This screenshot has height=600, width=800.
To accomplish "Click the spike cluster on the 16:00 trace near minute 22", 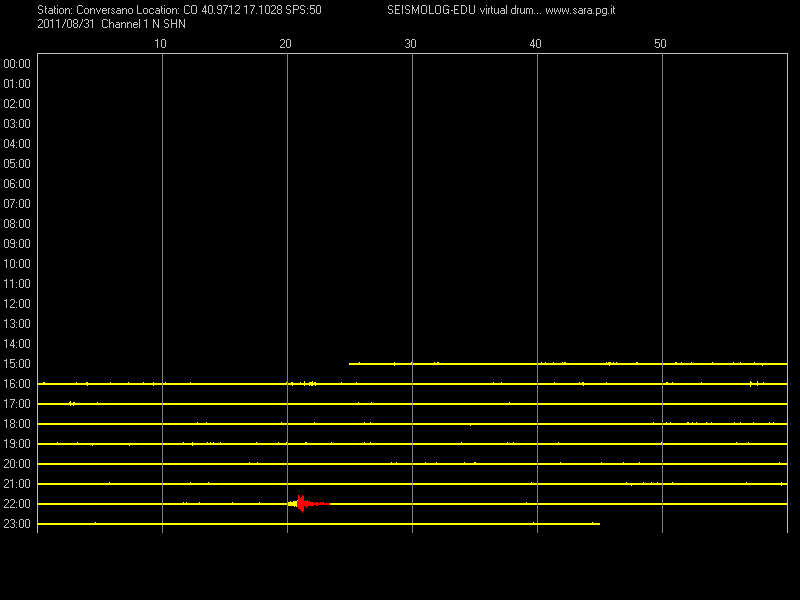I will [x=310, y=384].
